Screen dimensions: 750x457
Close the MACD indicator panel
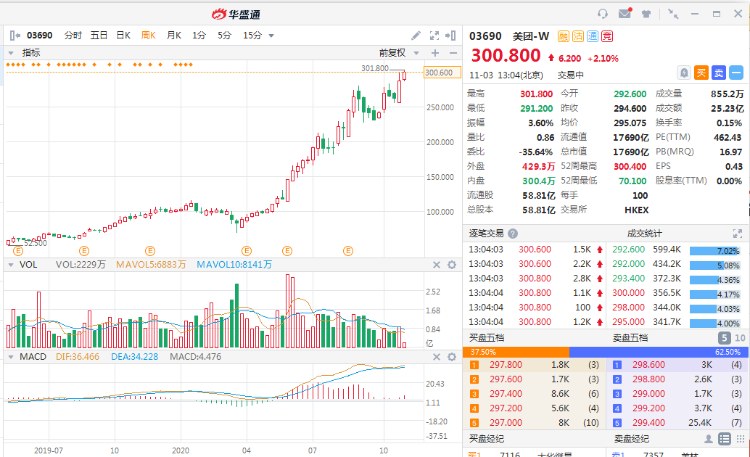click(x=436, y=357)
